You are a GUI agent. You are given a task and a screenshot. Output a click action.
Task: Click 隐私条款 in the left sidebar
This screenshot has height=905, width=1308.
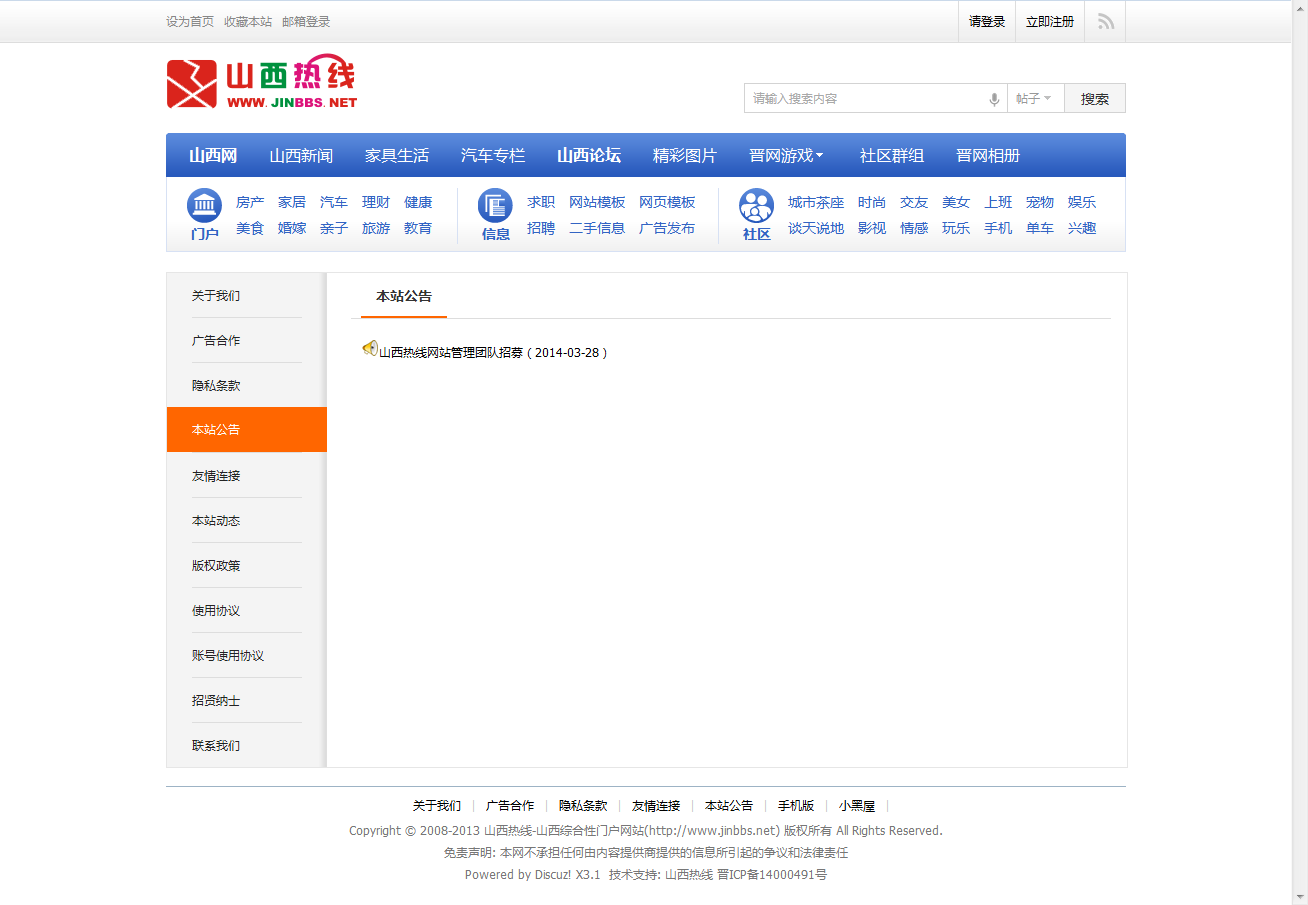tap(214, 385)
